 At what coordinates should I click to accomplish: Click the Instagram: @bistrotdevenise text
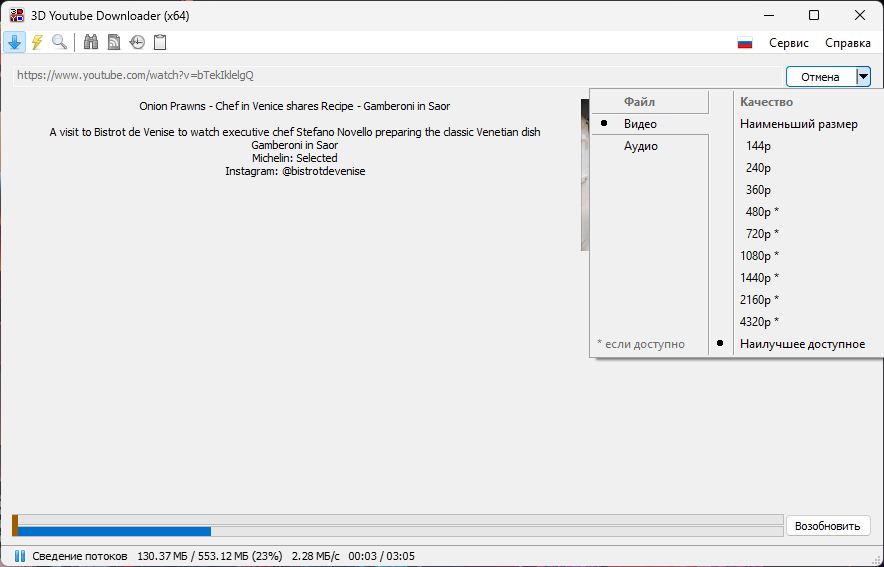295,171
